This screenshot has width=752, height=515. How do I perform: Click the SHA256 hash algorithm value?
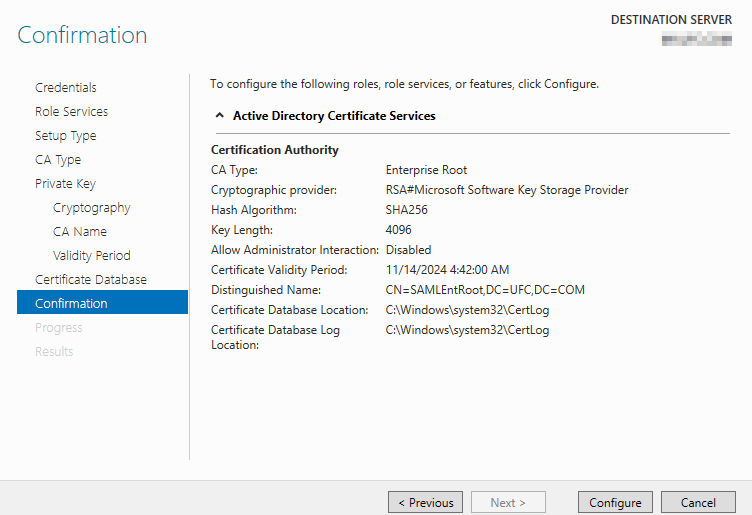[x=406, y=210]
